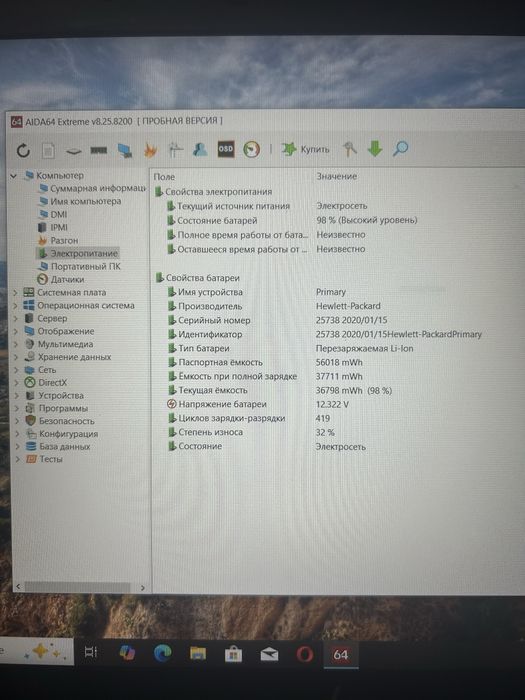Click the green download update arrow
The image size is (525, 700).
click(x=375, y=149)
